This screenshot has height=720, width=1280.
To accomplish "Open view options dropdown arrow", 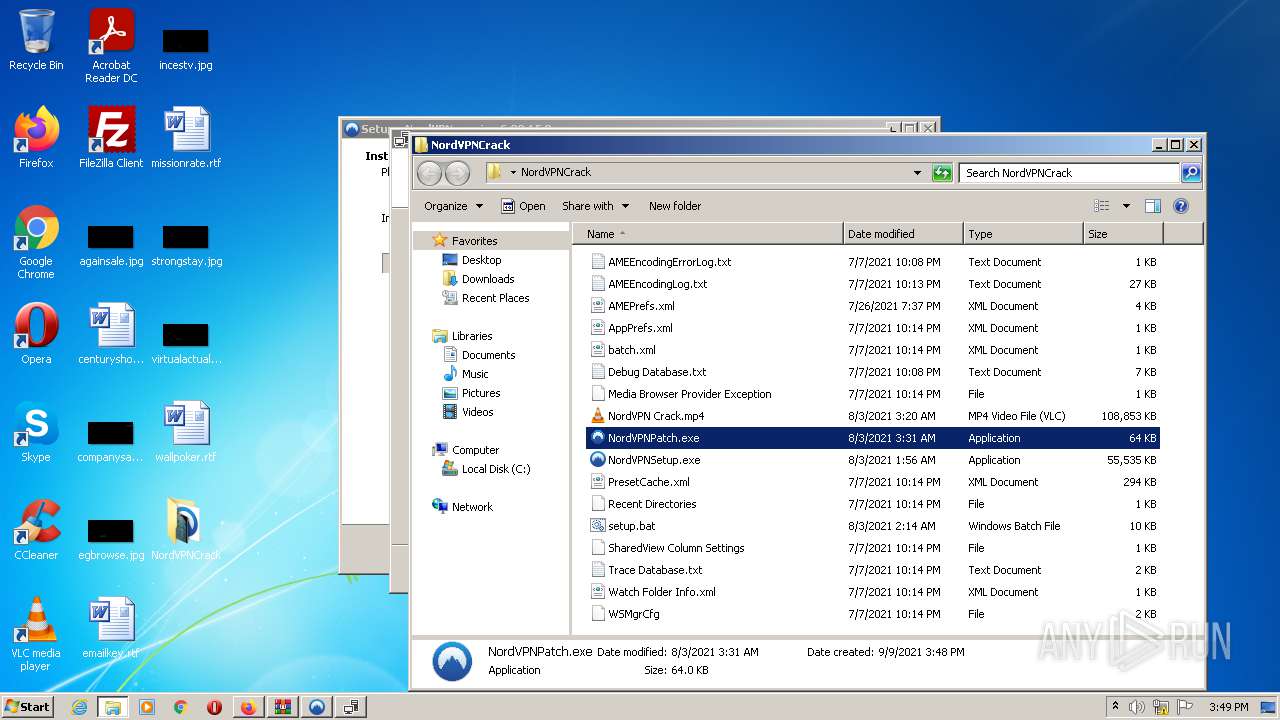I will tap(1126, 206).
